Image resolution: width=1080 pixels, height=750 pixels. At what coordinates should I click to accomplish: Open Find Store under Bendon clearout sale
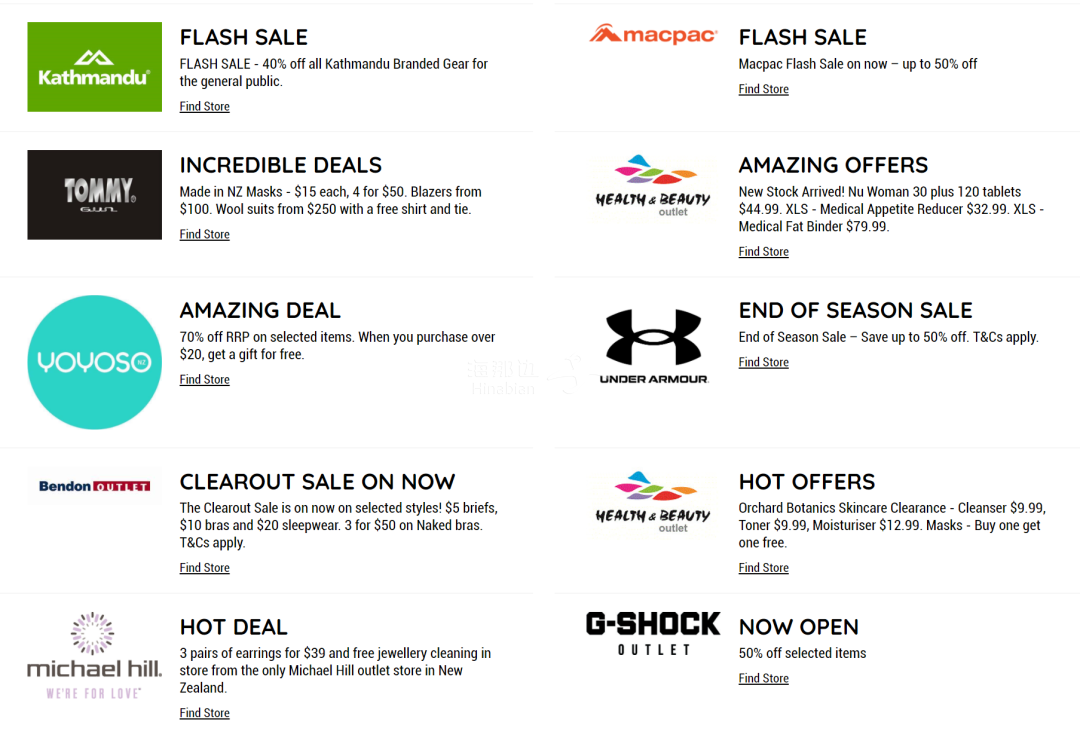pyautogui.click(x=204, y=568)
